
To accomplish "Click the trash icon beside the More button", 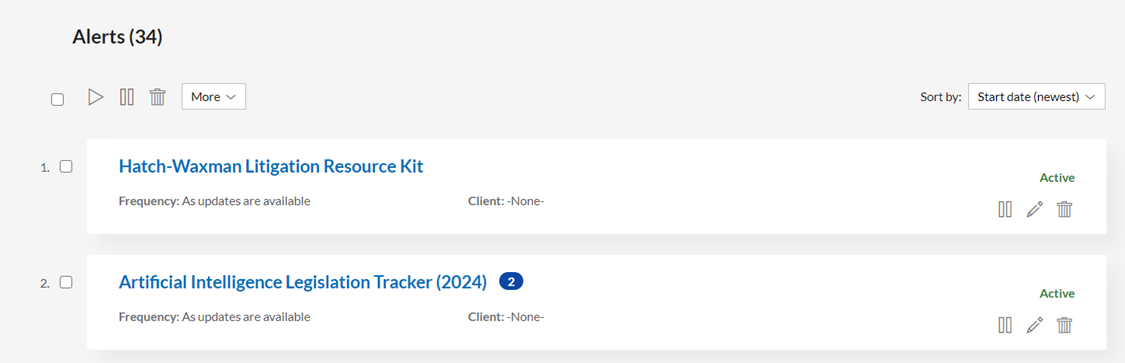I will (x=158, y=97).
